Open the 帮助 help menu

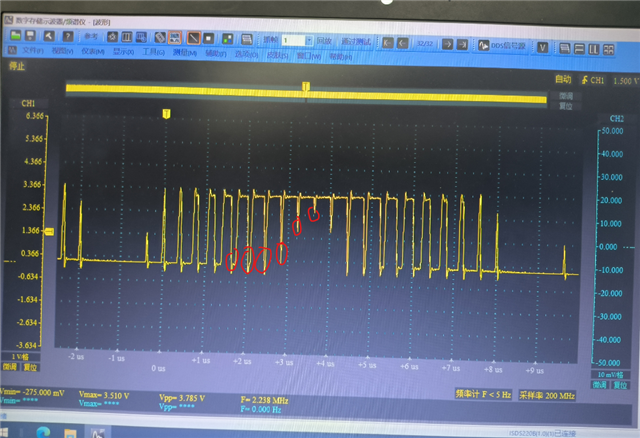coord(341,56)
